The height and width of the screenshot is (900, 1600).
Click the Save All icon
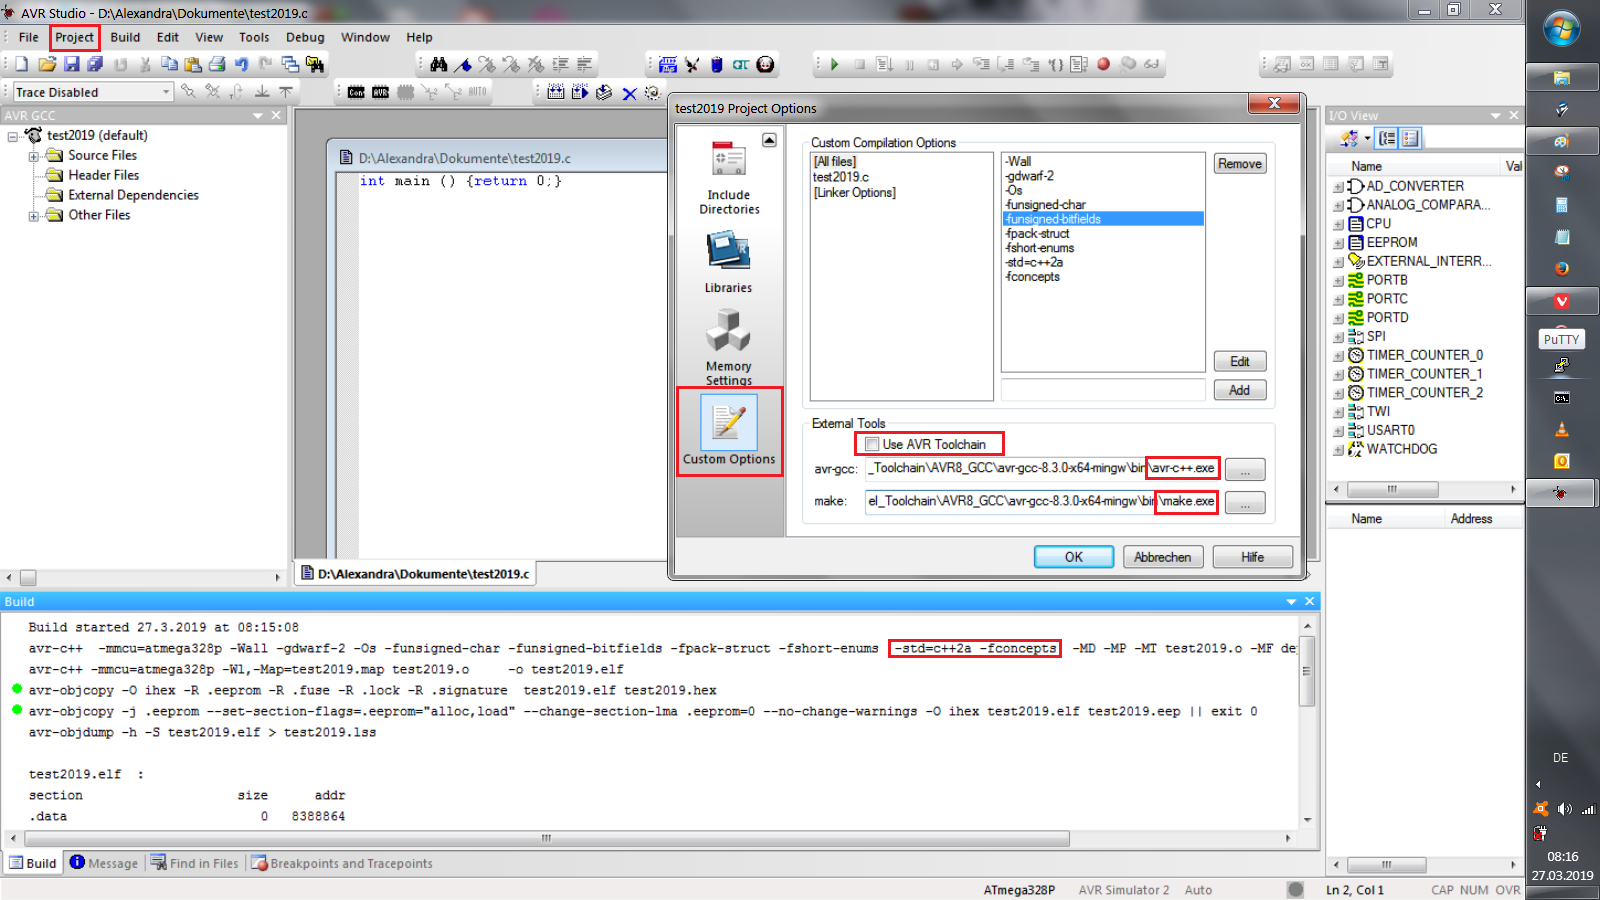pos(95,64)
